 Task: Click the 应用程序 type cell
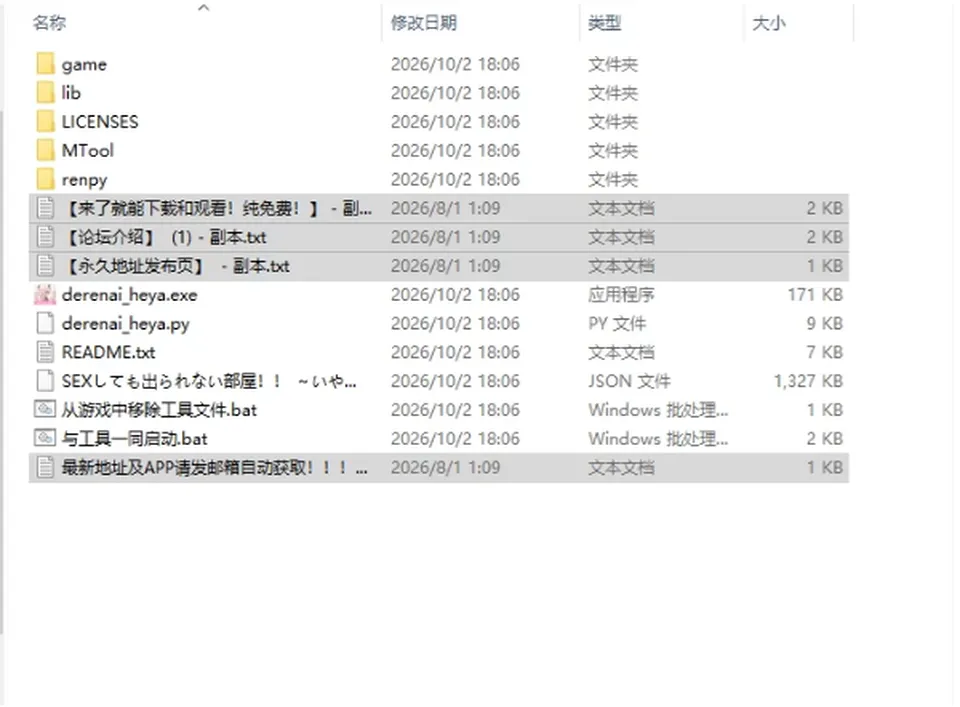(621, 294)
